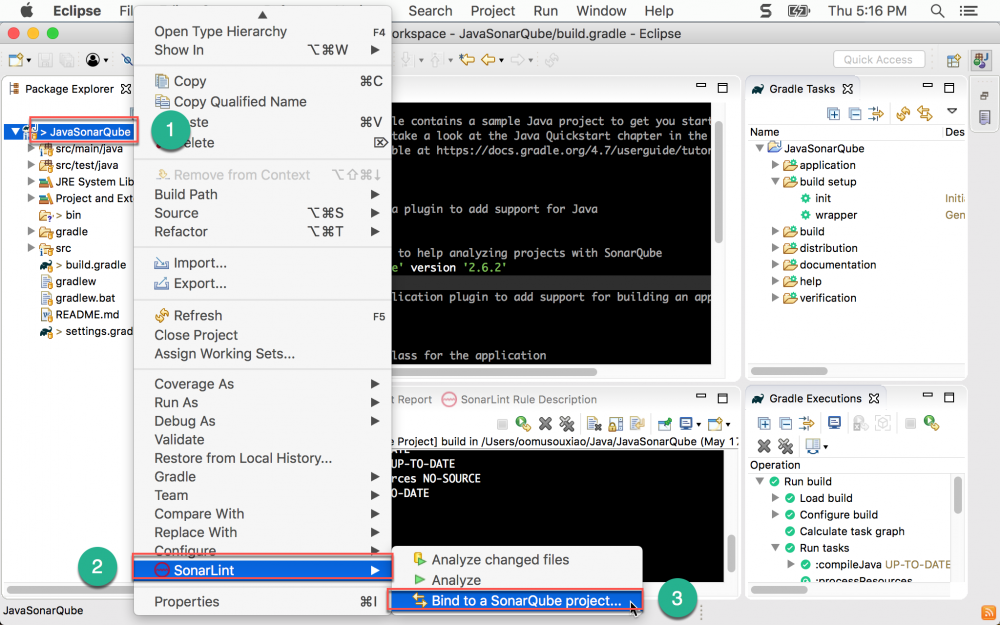Viewport: 1000px width, 625px height.
Task: Switch to SonarLint Rule Description tab
Action: pos(520,399)
